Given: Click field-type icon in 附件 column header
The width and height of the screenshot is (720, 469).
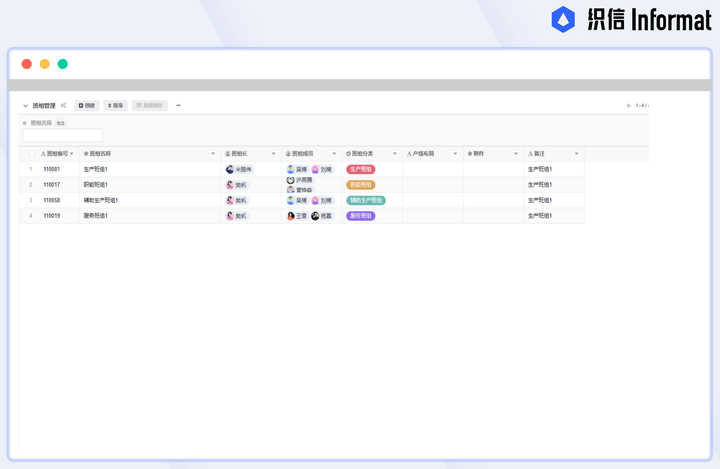Looking at the screenshot, I should 470,154.
